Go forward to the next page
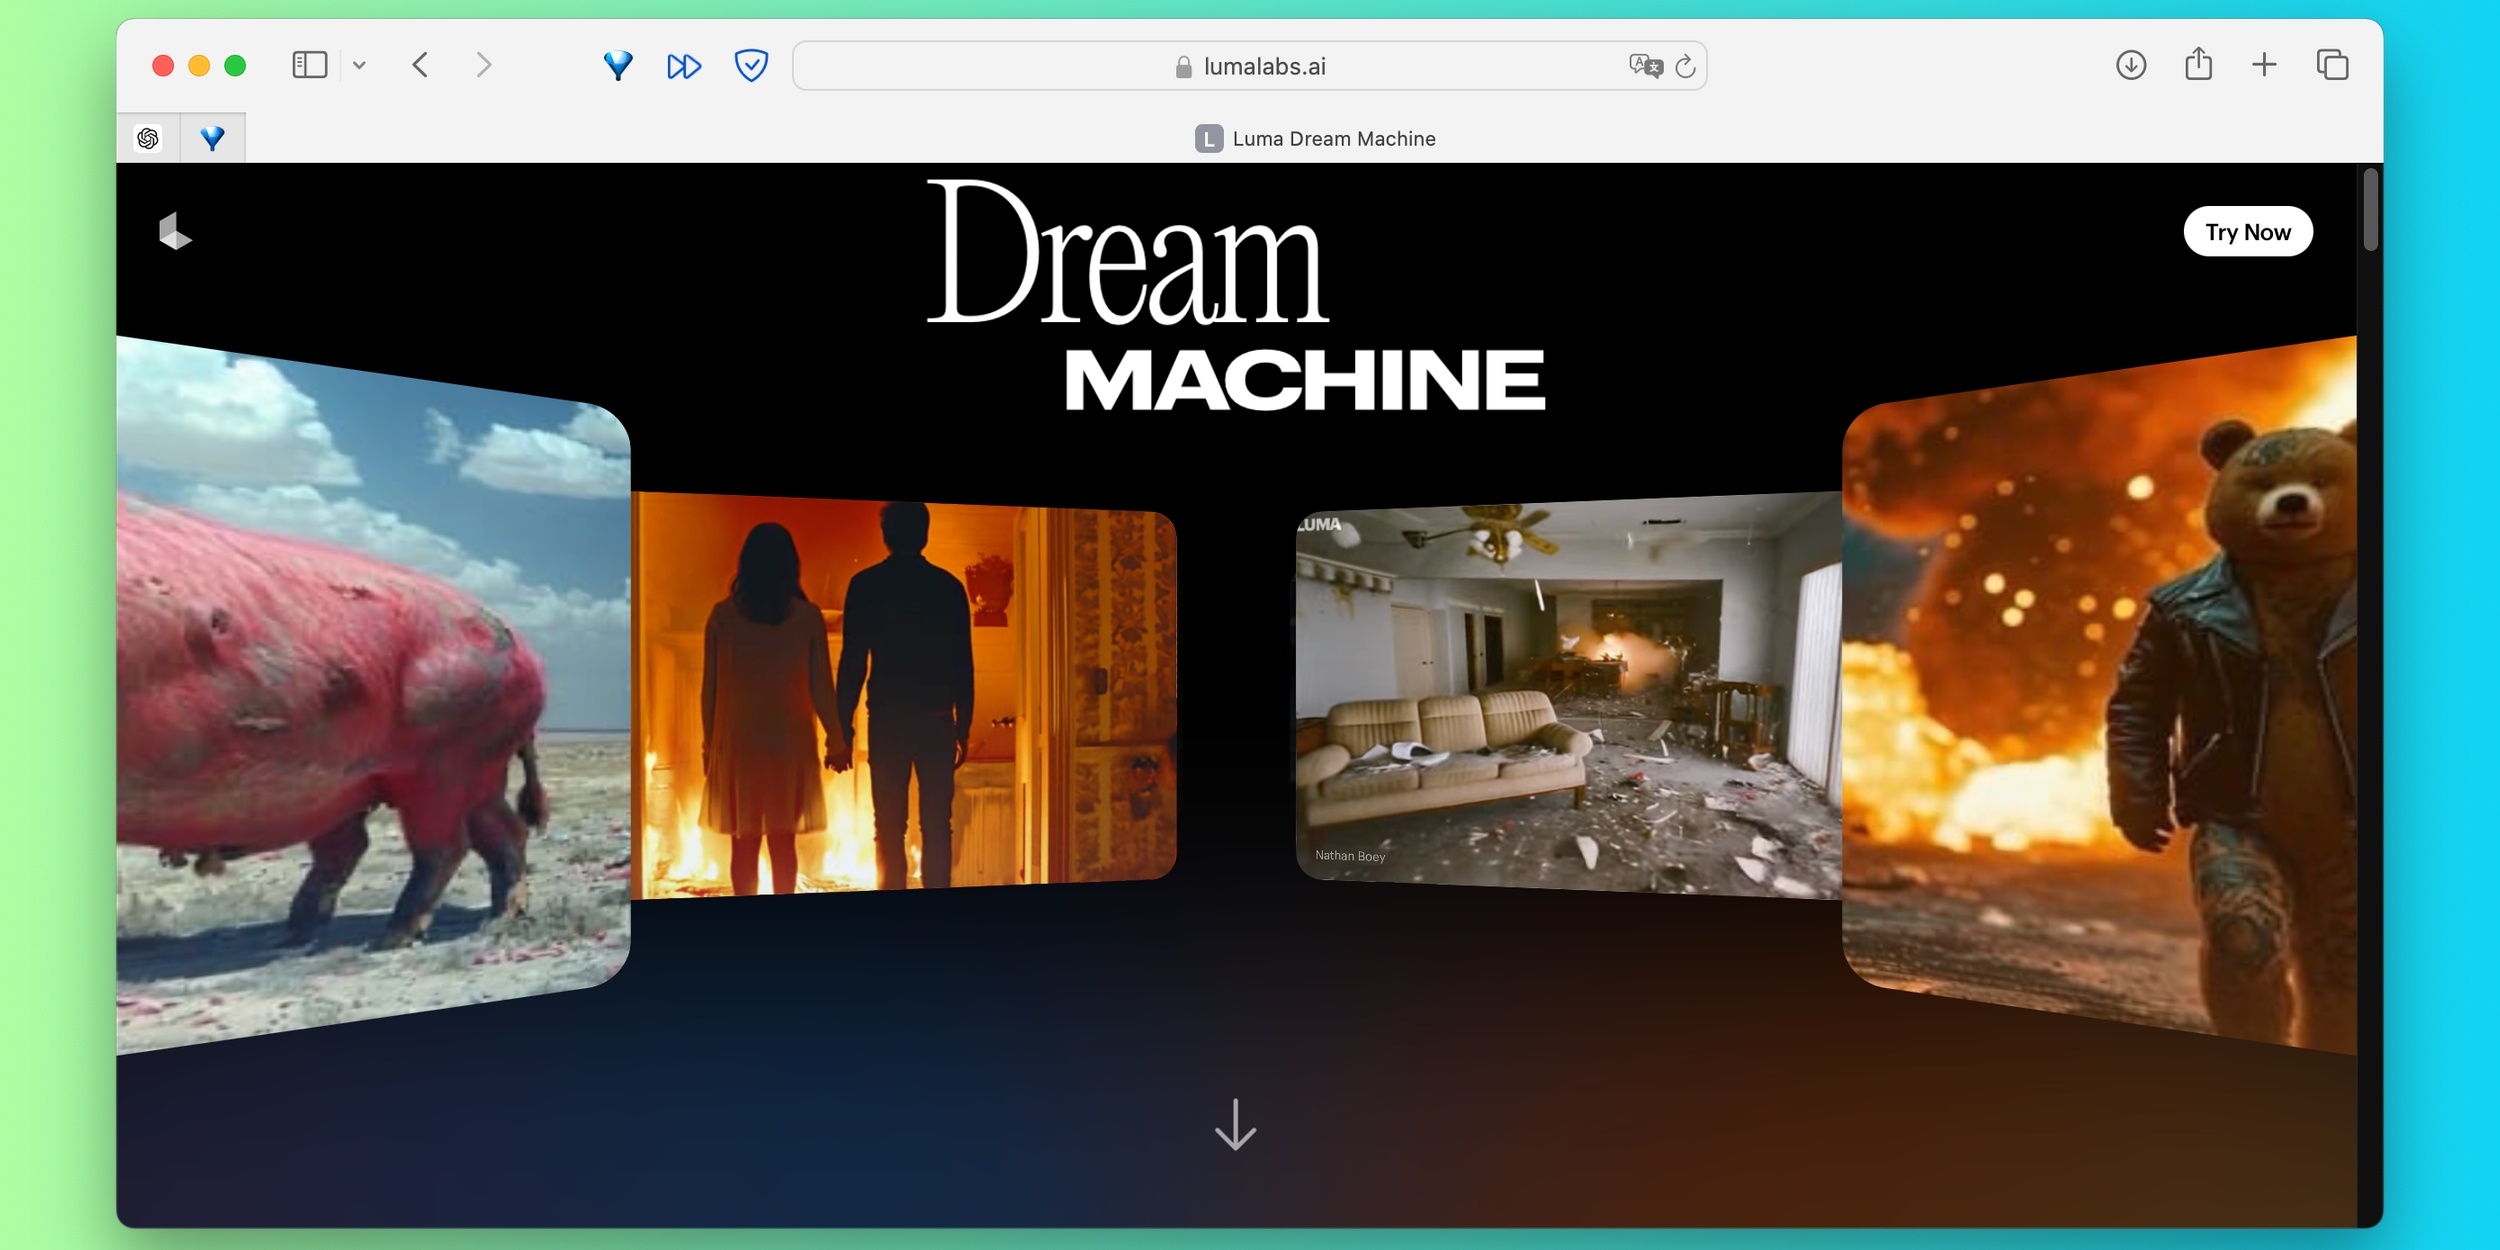 pyautogui.click(x=484, y=65)
